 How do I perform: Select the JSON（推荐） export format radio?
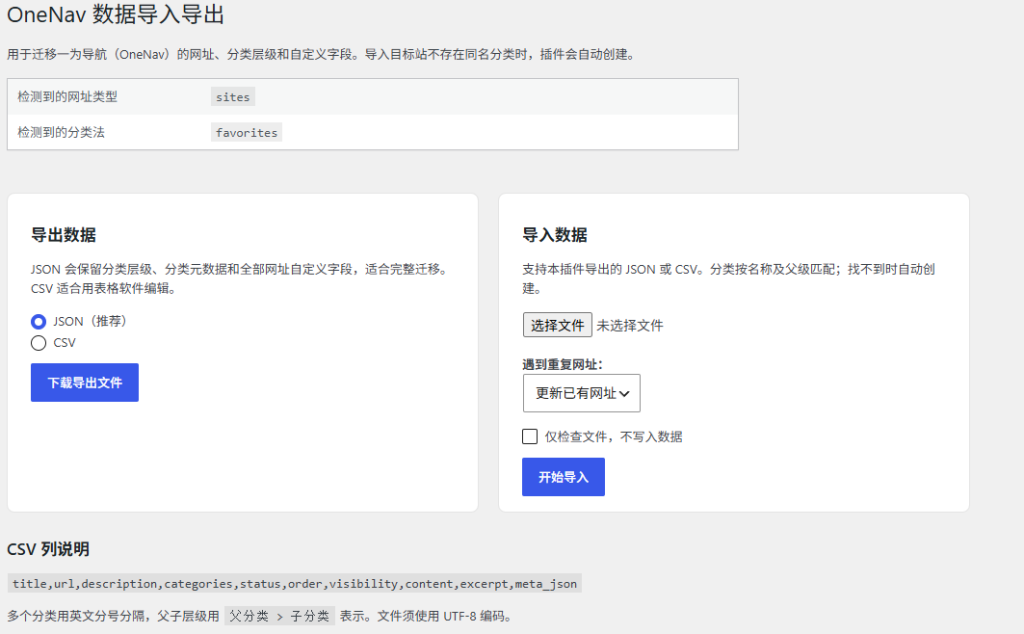click(x=39, y=321)
